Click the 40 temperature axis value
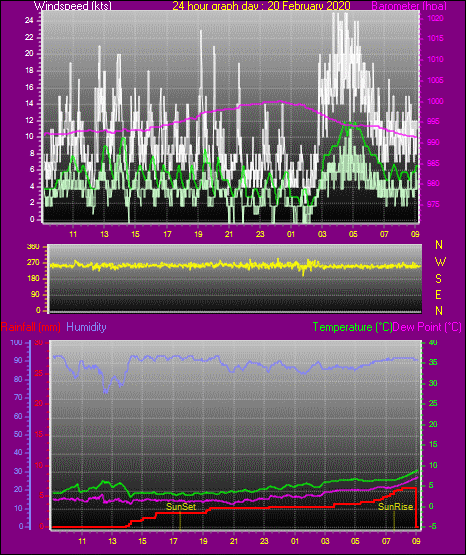466x555 pixels. tap(433, 343)
